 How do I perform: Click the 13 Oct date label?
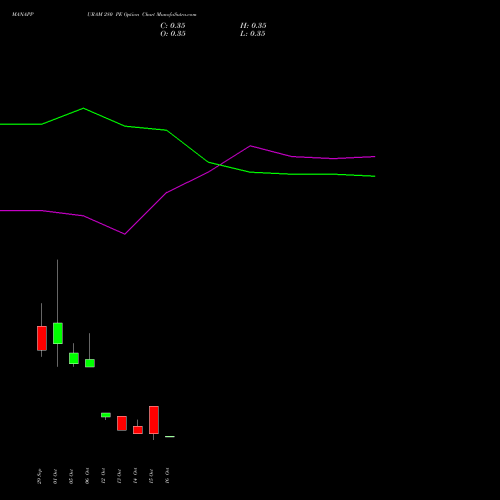(119, 476)
